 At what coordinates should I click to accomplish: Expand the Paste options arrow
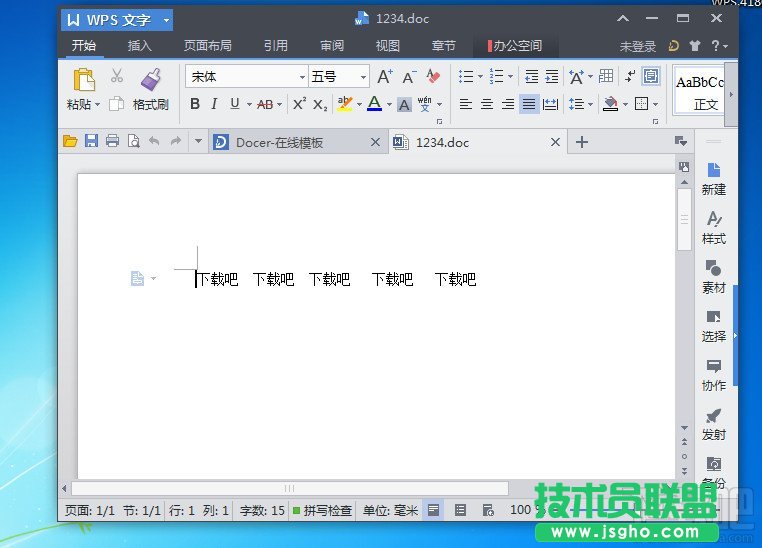pos(98,104)
